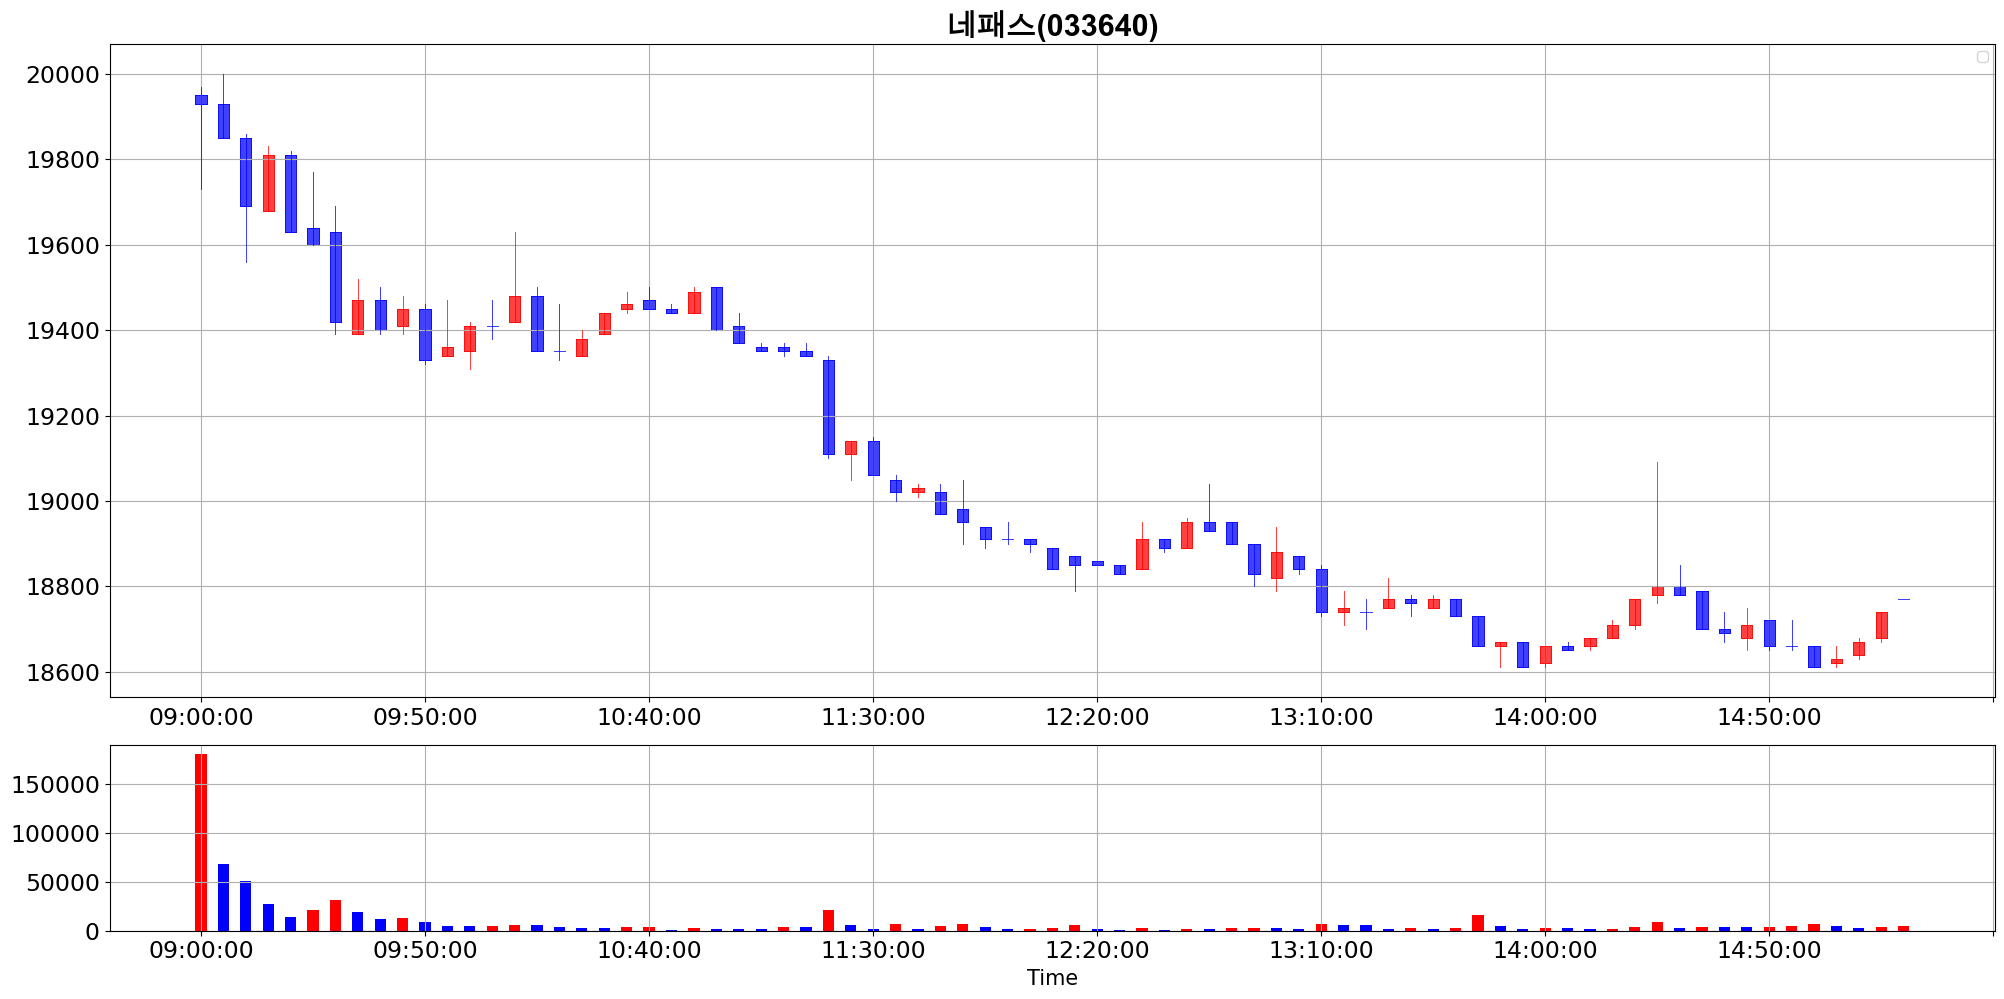The image size is (2004, 999).
Task: Click the 11:30:00 label under the volume chart
Action: pos(873,951)
